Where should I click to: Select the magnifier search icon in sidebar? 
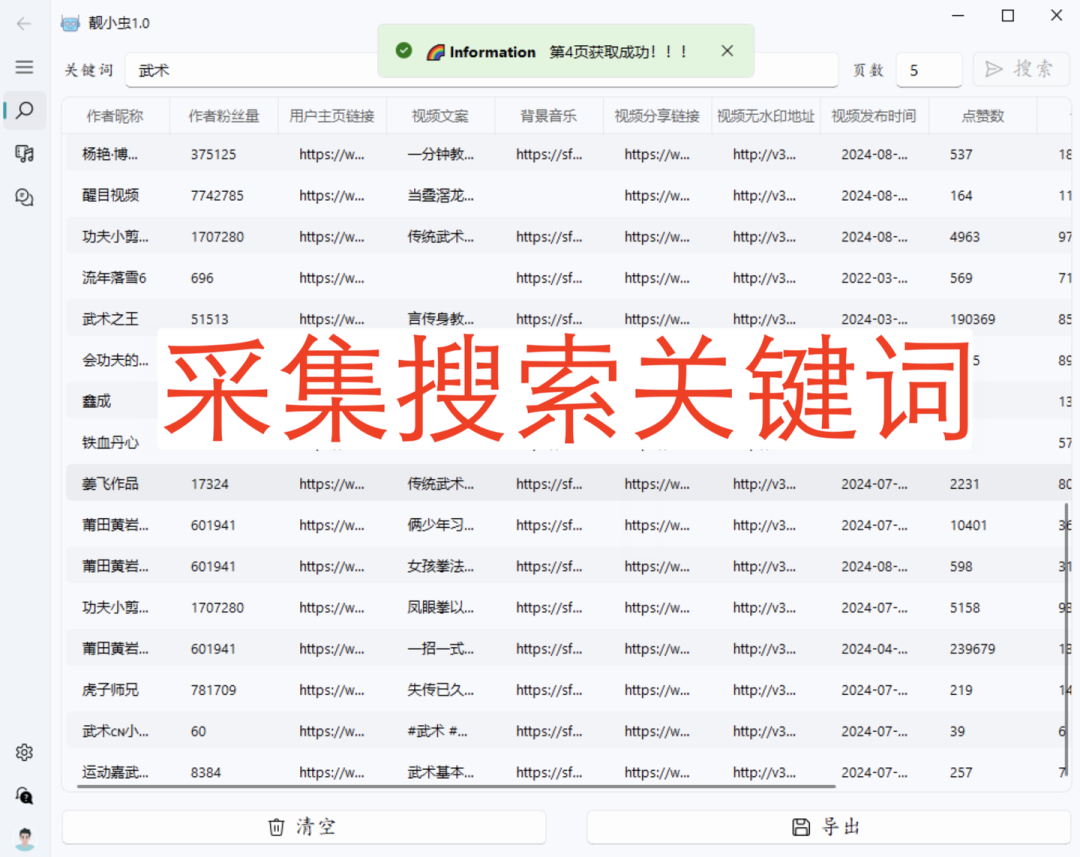[x=23, y=111]
